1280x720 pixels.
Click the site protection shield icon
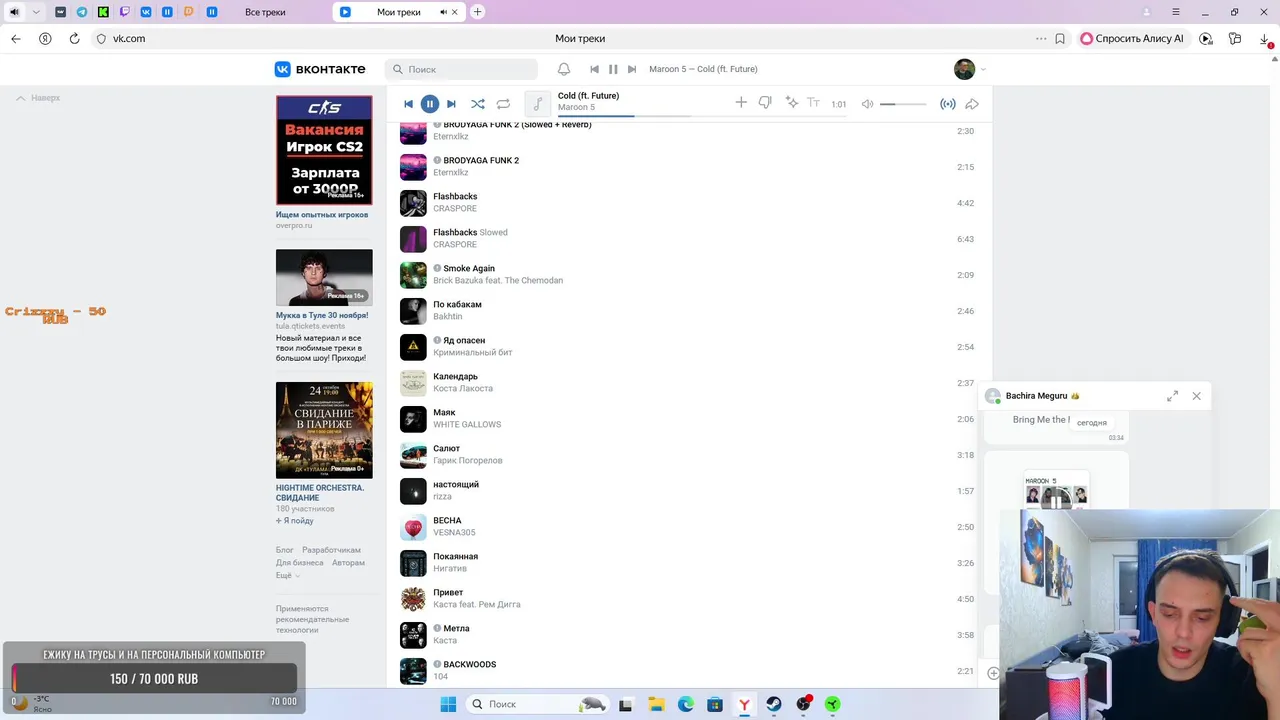[101, 38]
